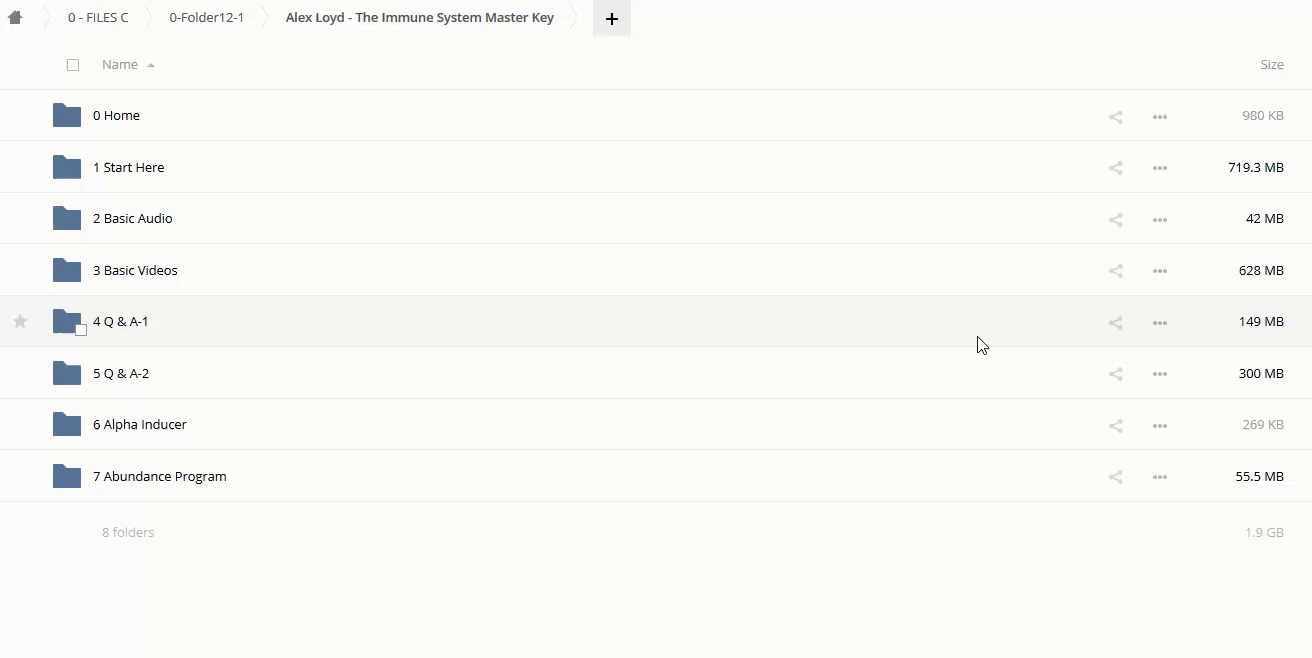Click the 1 Start Here folder icon
The height and width of the screenshot is (658, 1312).
67,167
